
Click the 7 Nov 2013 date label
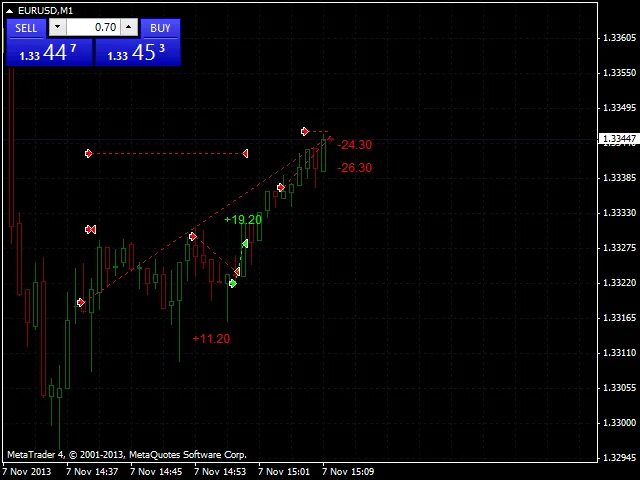(x=27, y=472)
